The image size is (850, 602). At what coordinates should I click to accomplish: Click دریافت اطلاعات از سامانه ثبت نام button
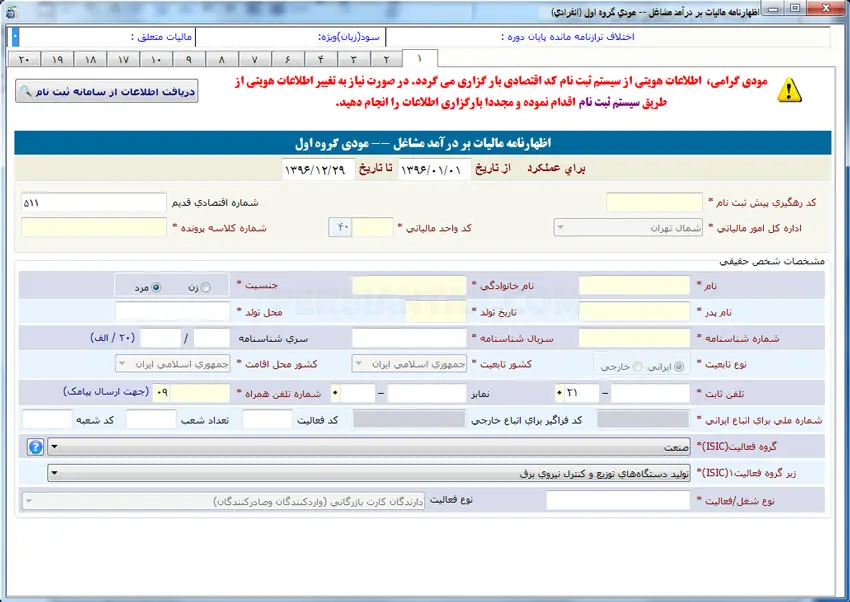coord(107,91)
